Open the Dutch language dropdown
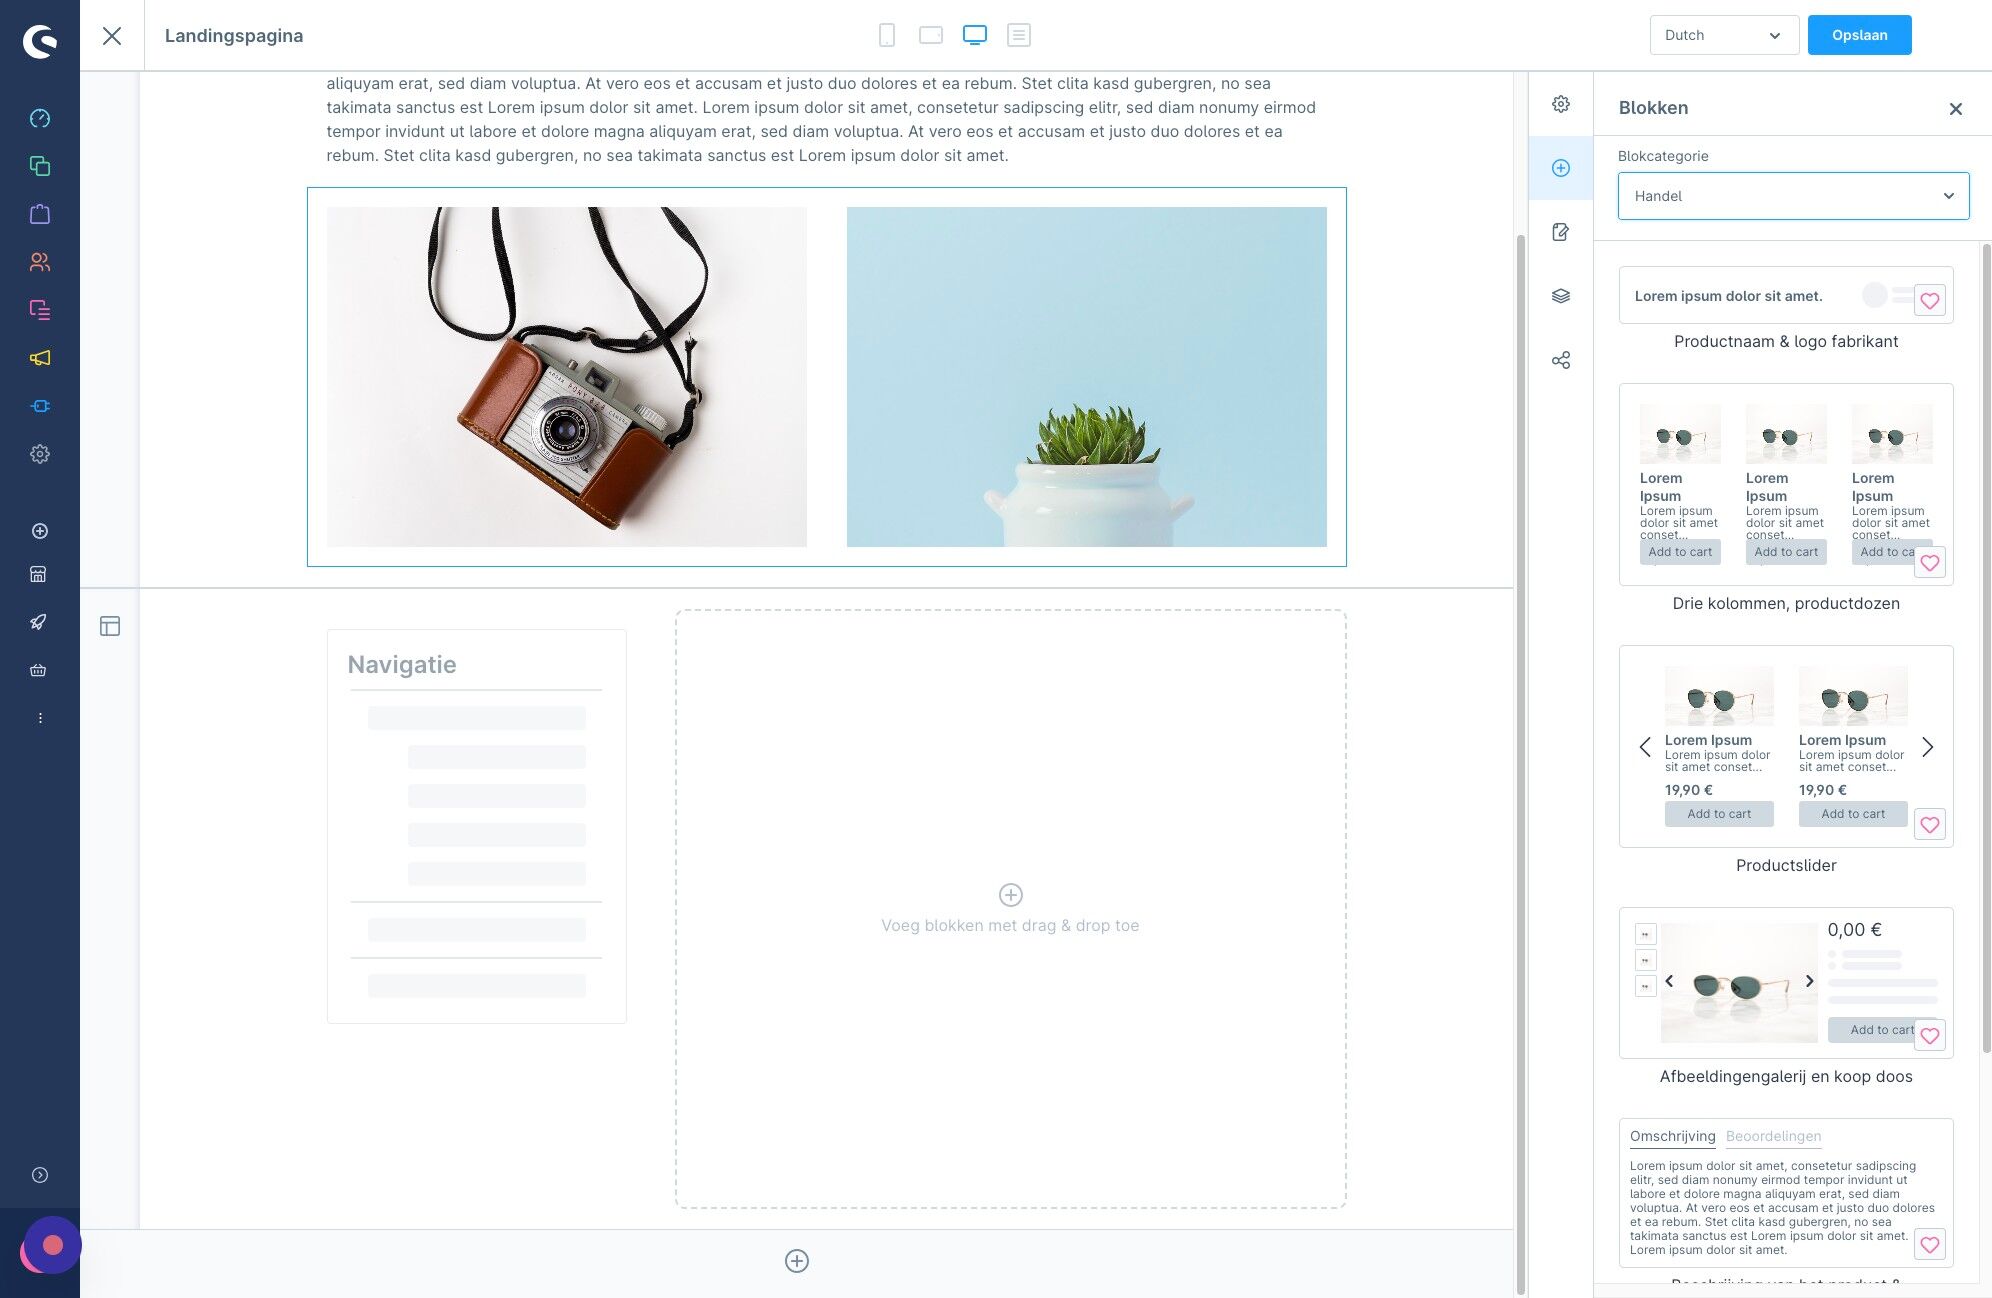 click(1724, 35)
